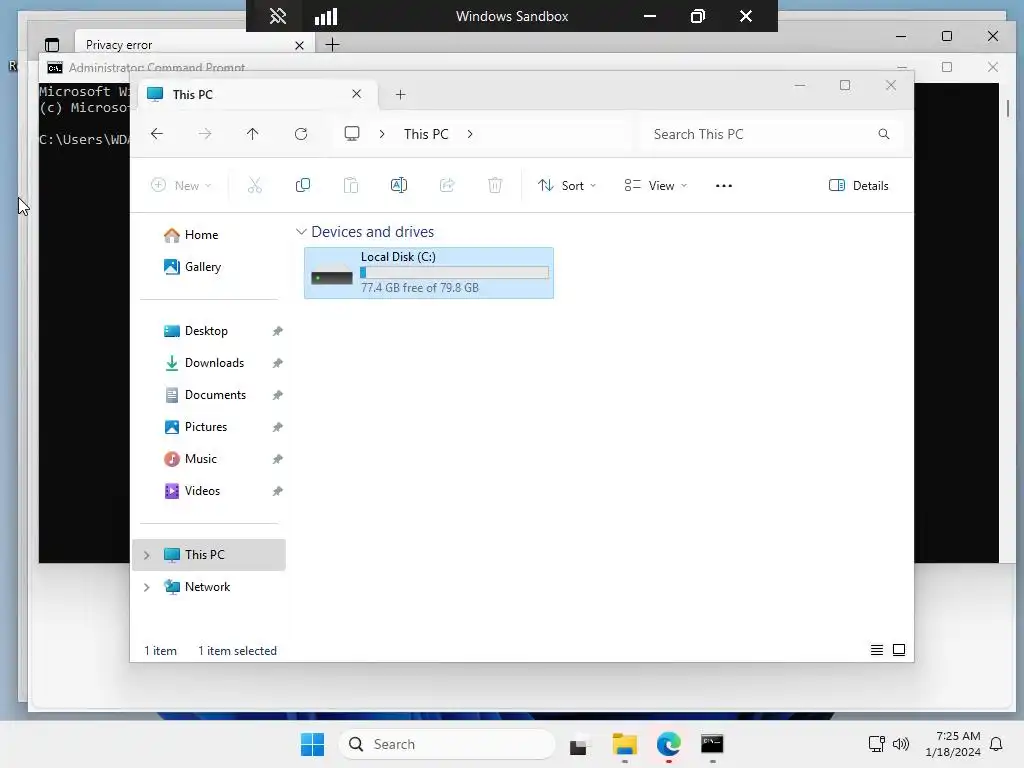Click the Cut scissors icon
Image resolution: width=1024 pixels, height=768 pixels.
click(x=255, y=185)
